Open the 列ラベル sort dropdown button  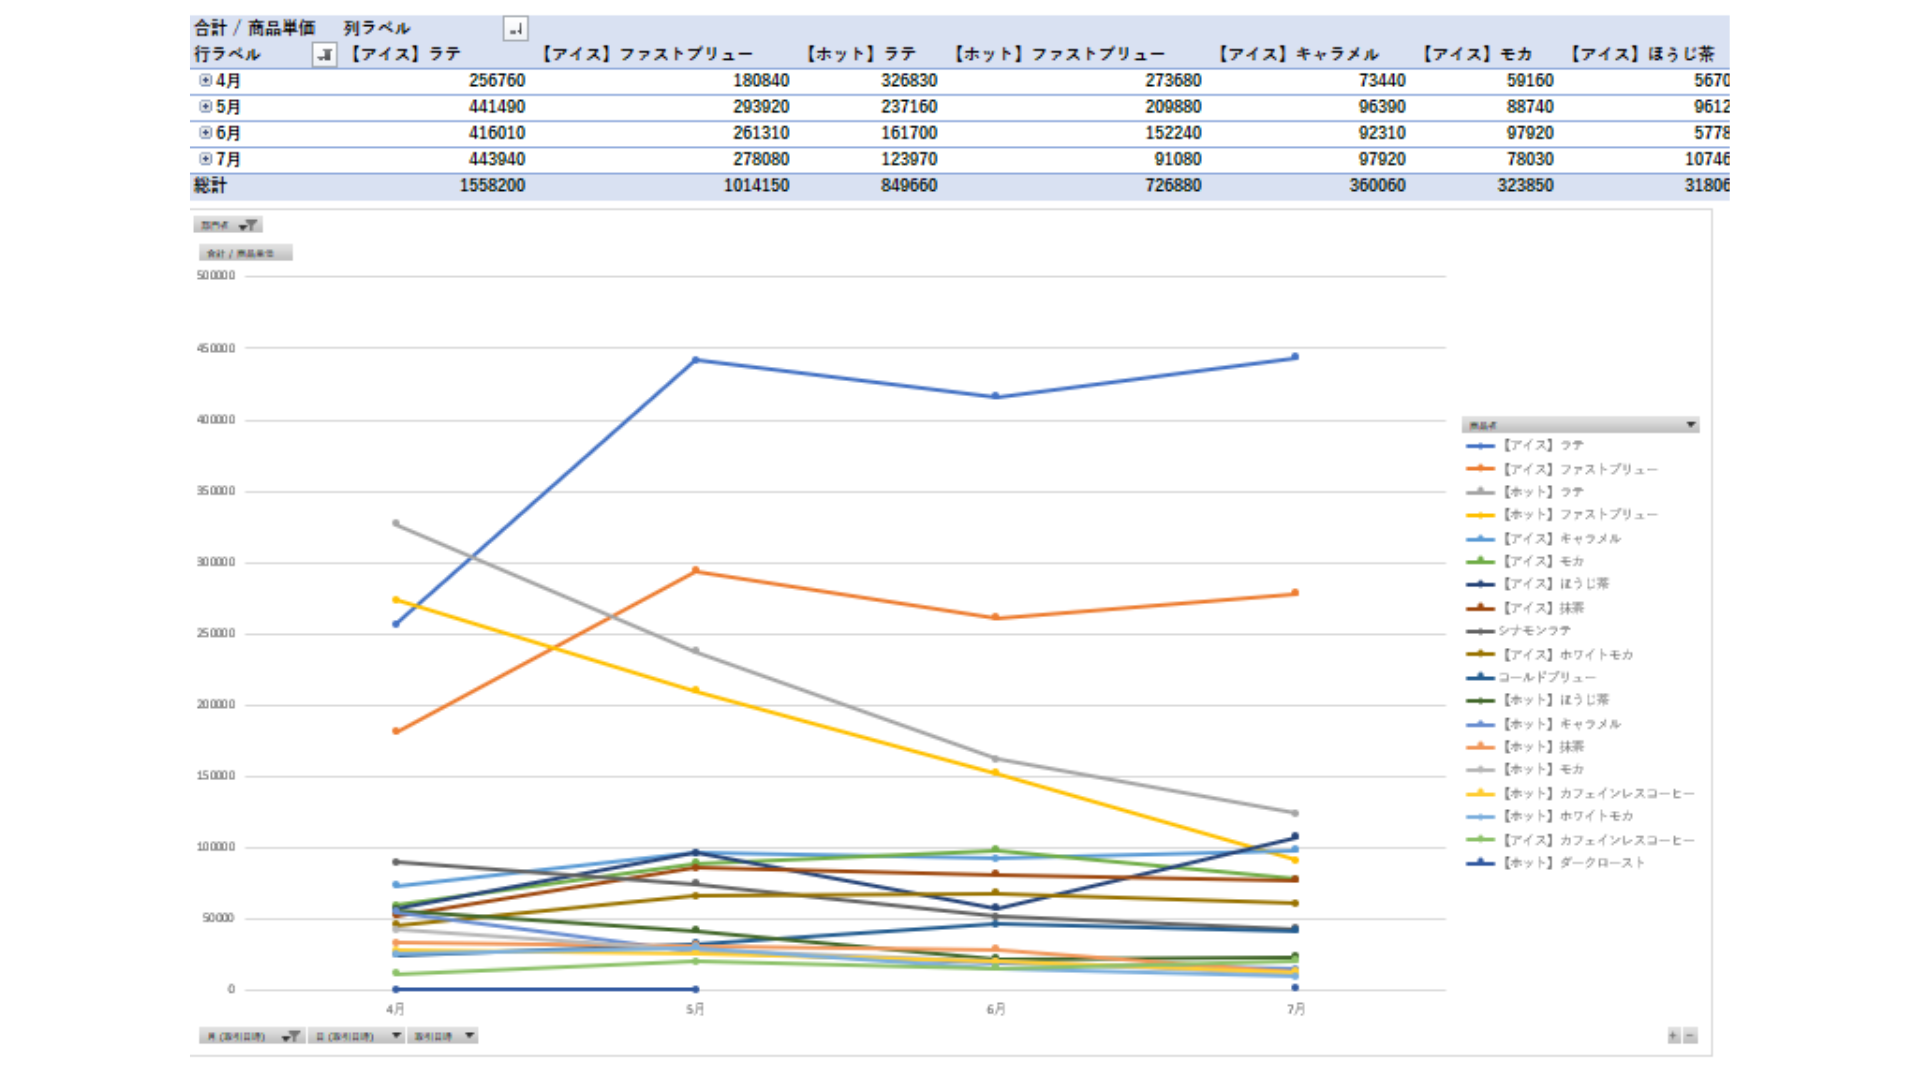tap(515, 29)
